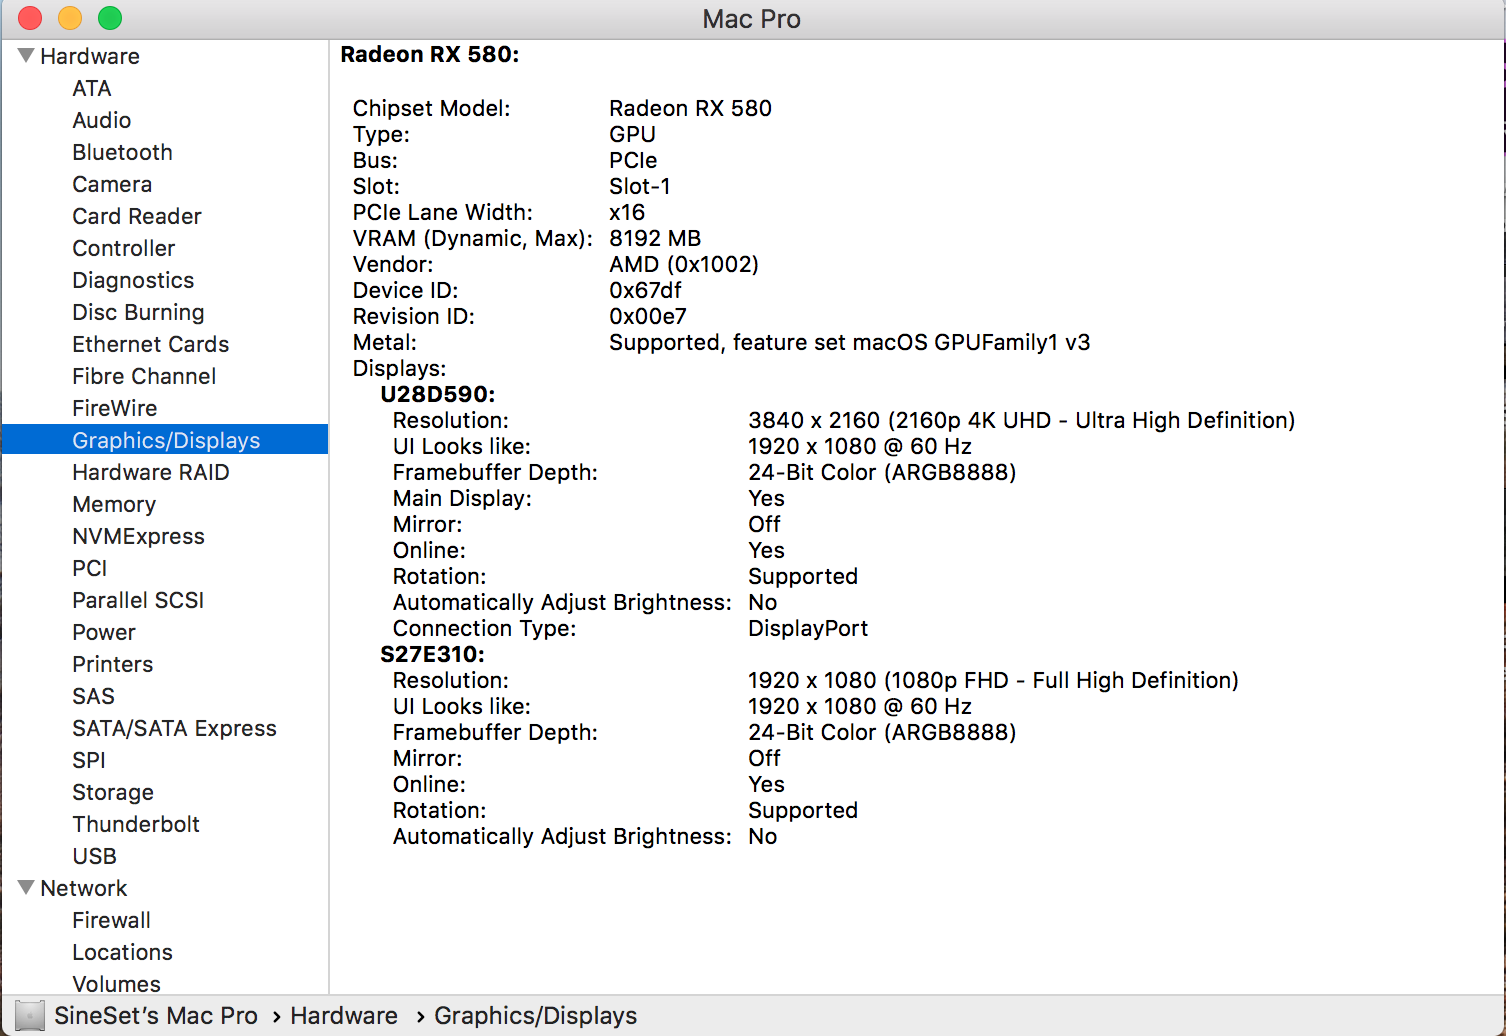
Task: Show SATA/SATA Express information
Action: [174, 728]
